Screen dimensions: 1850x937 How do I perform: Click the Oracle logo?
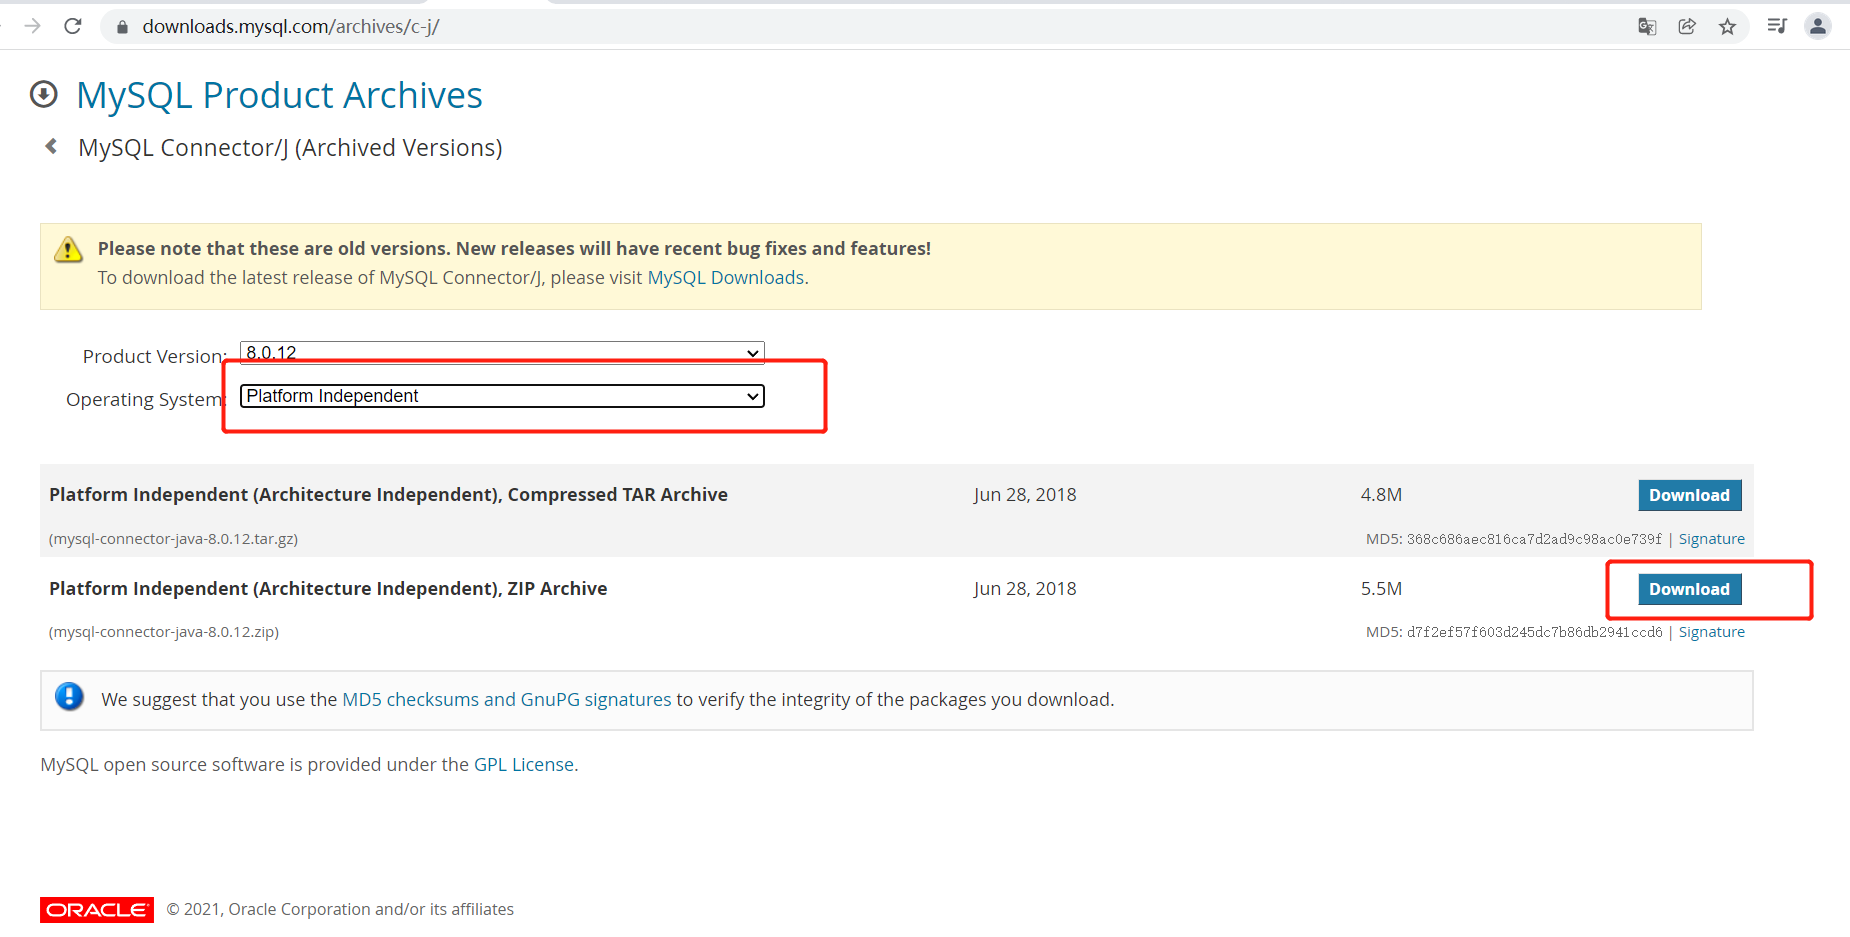tap(97, 909)
